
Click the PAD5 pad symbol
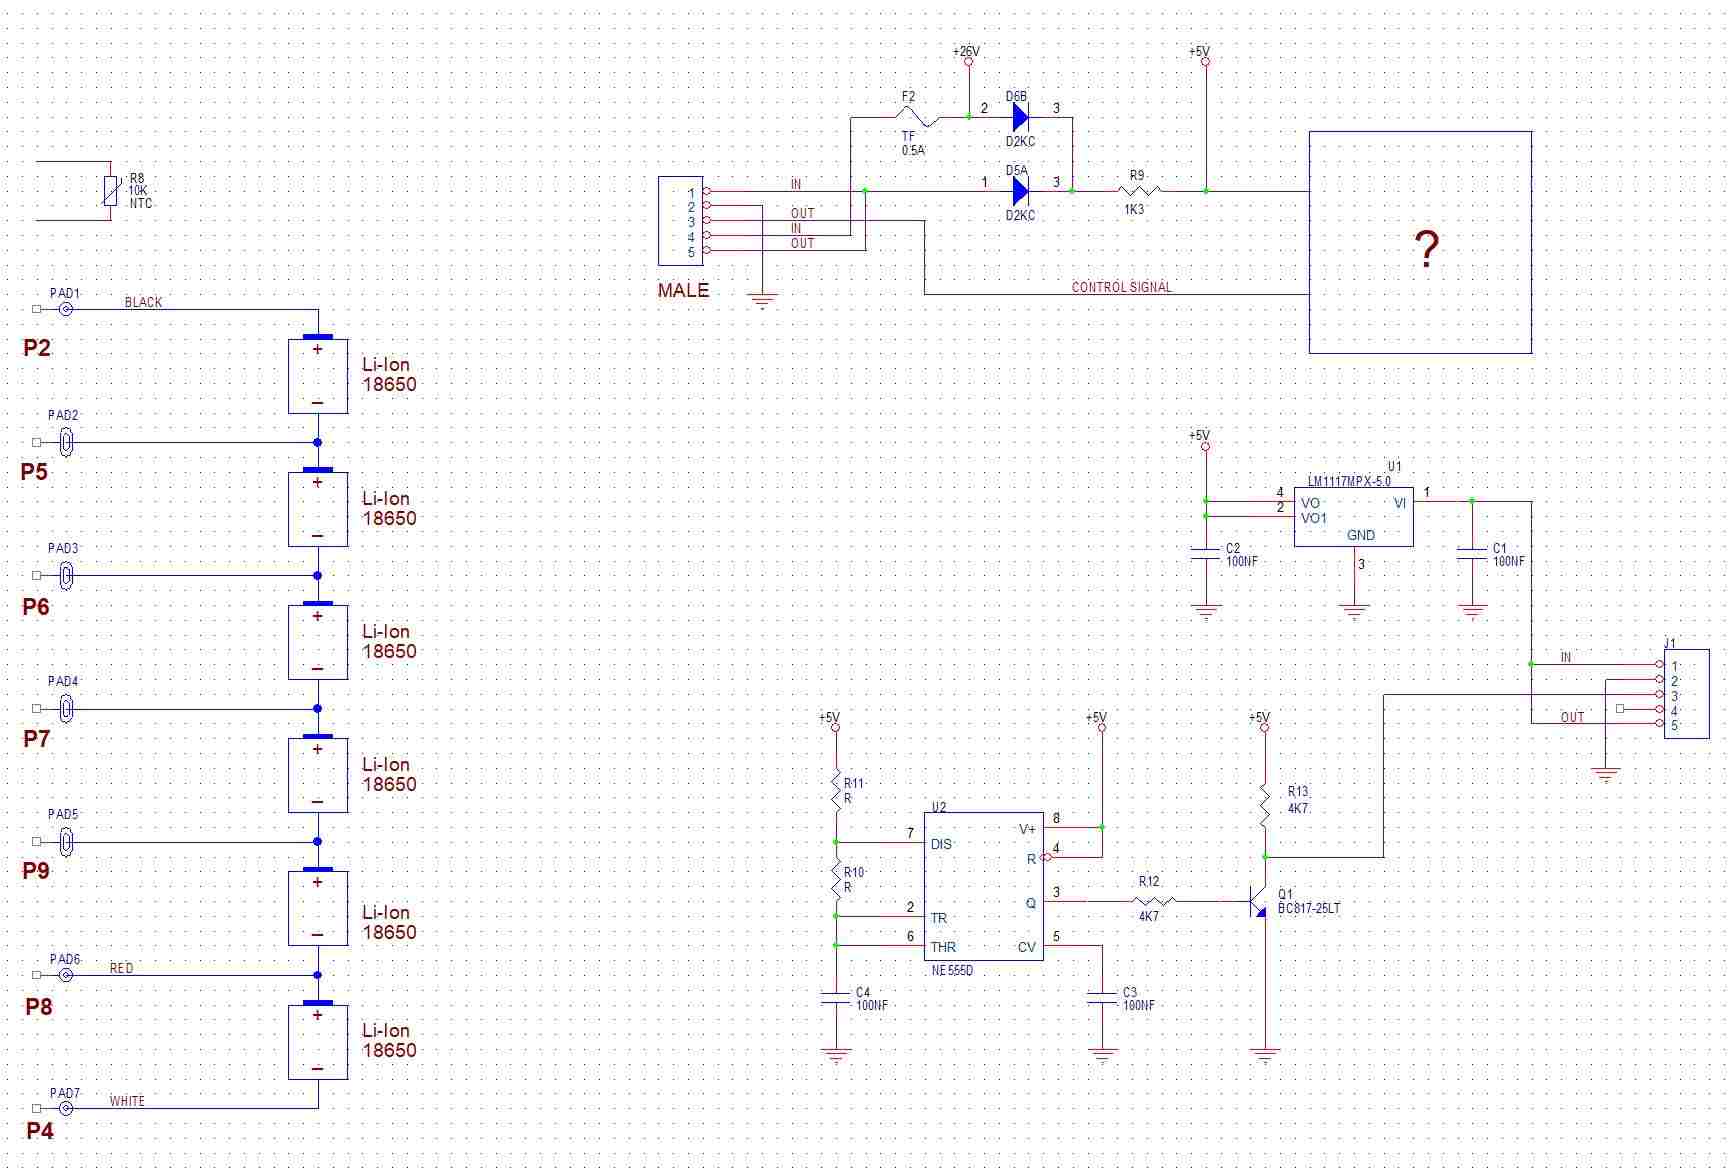[x=66, y=842]
